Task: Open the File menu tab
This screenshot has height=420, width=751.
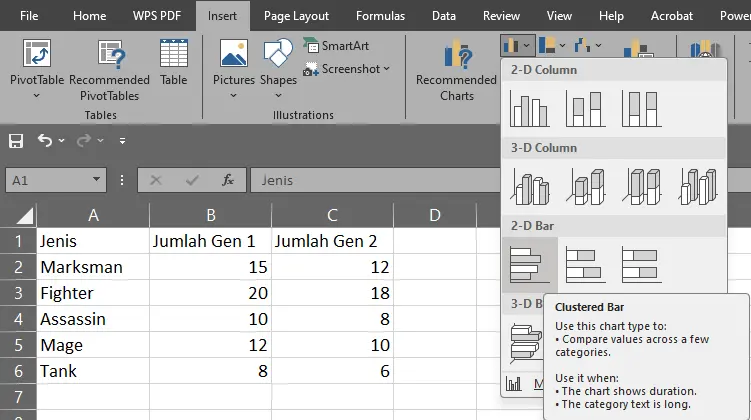Action: point(29,16)
